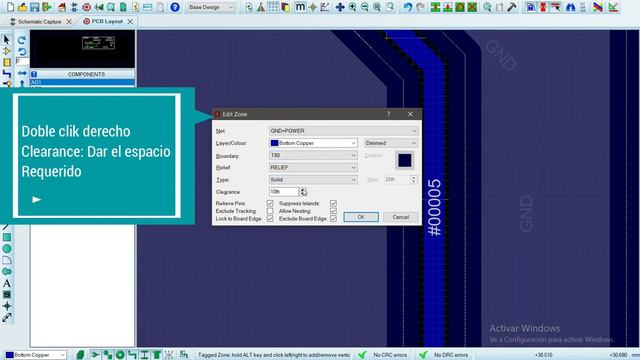Click the rotate clockwise icon
The height and width of the screenshot is (360, 640).
(x=22, y=40)
